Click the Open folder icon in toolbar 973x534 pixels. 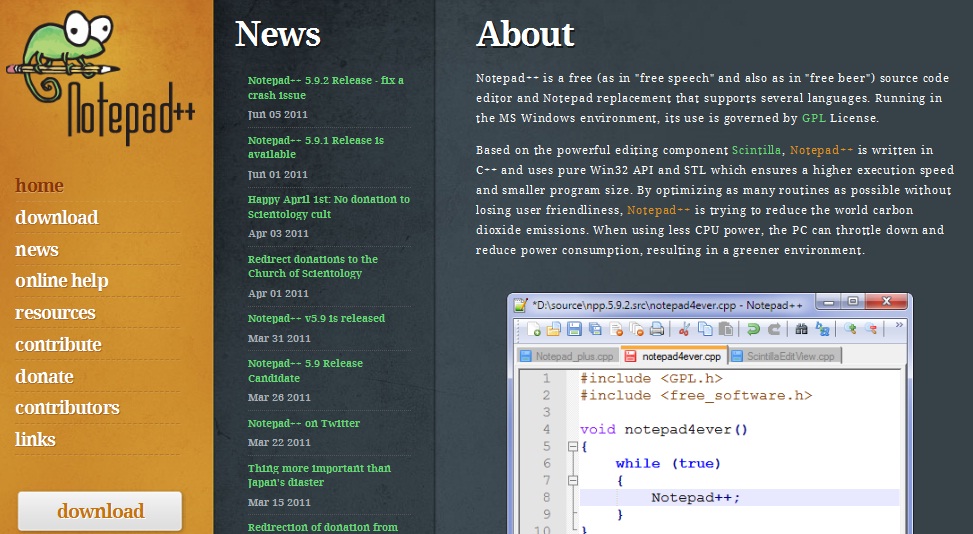(554, 329)
